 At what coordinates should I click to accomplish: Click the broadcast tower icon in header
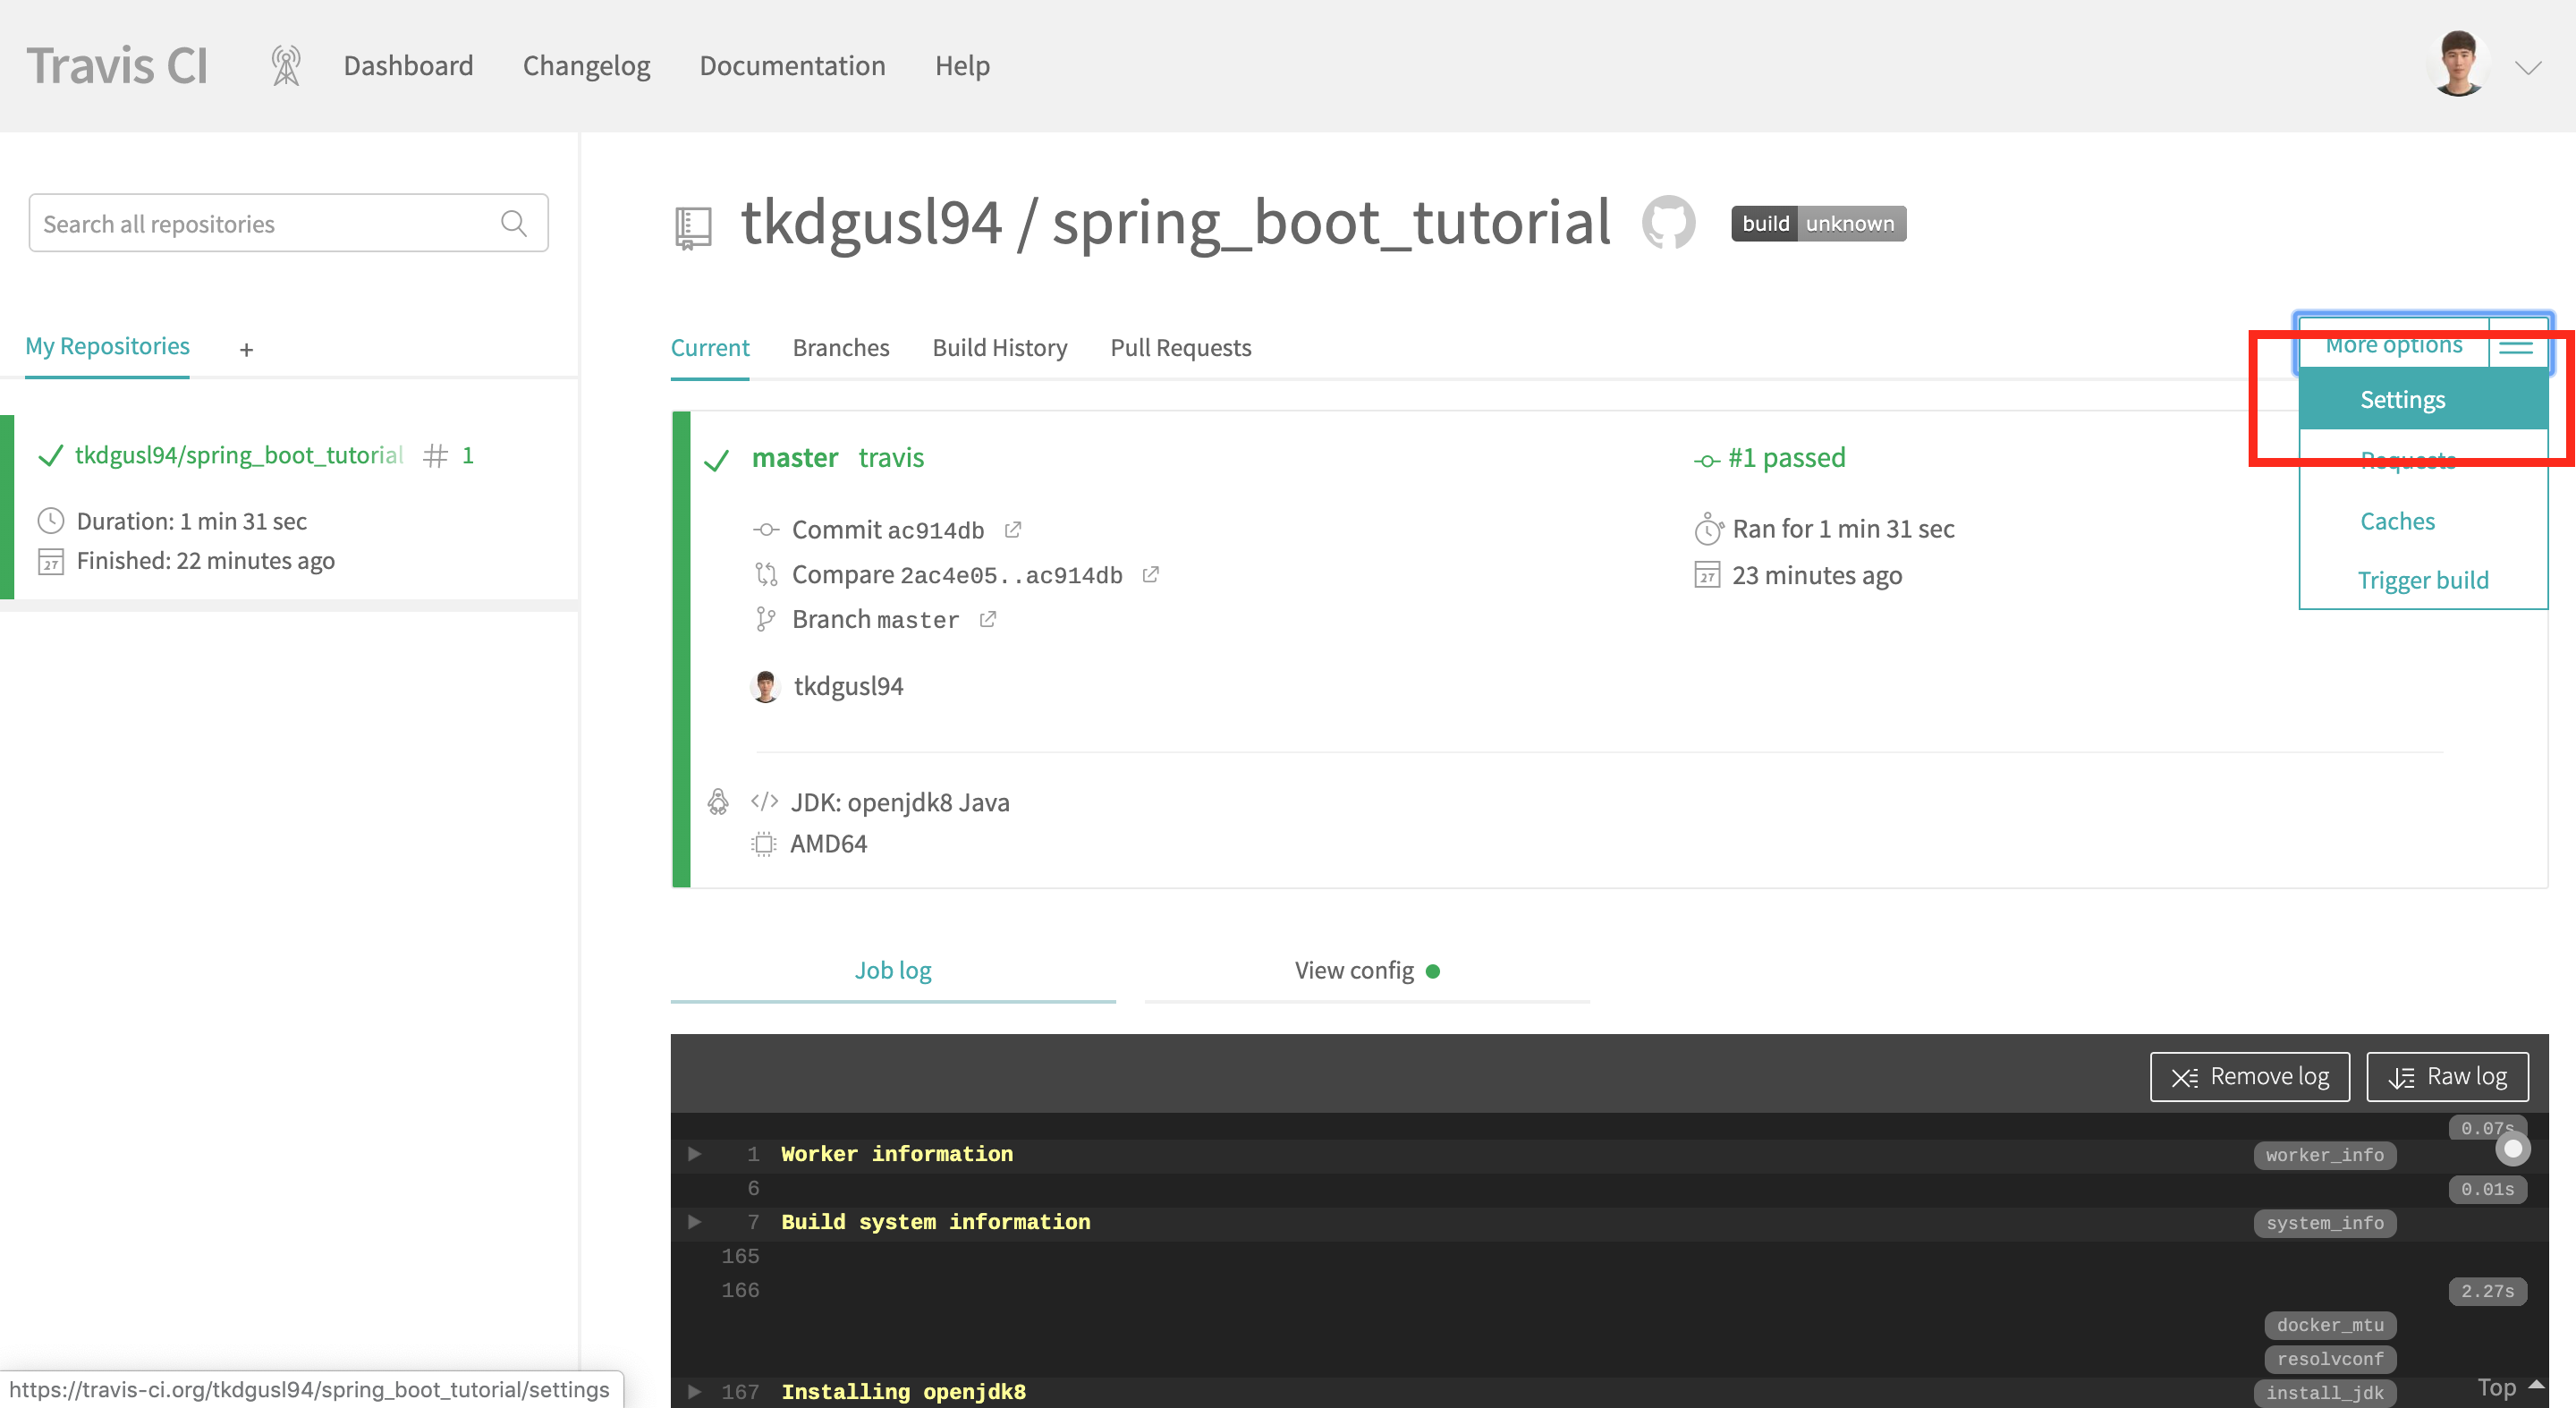(286, 66)
